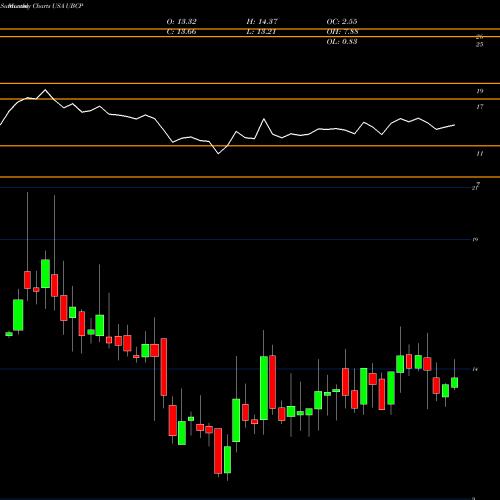Click the '14' price axis label in candlestick panel

(475, 369)
